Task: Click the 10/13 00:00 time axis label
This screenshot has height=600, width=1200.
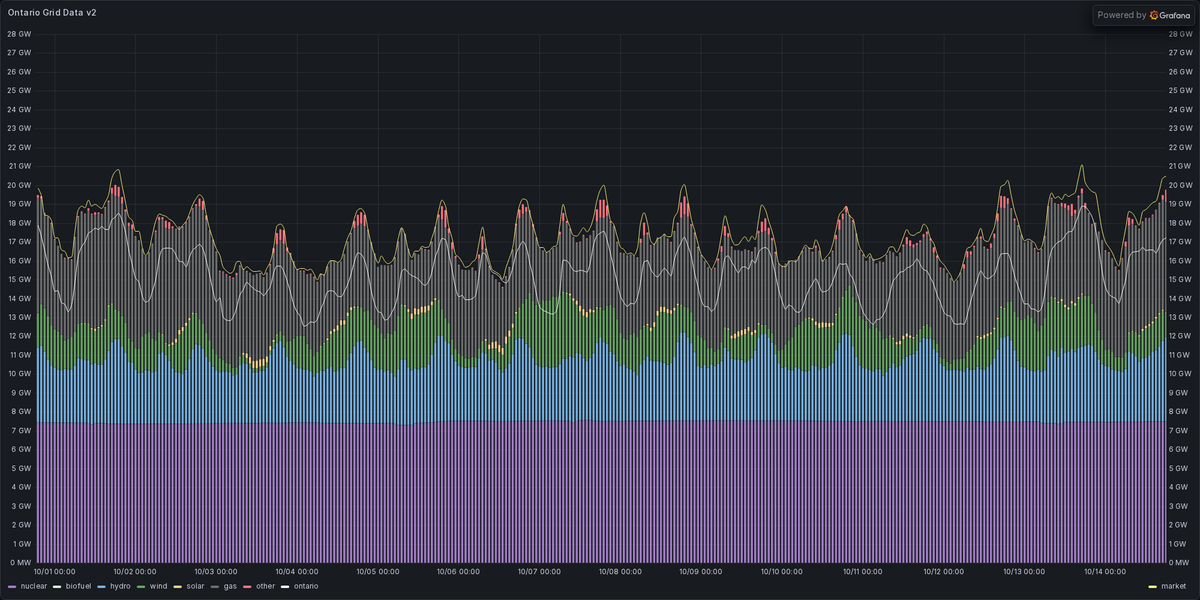Action: click(1024, 572)
